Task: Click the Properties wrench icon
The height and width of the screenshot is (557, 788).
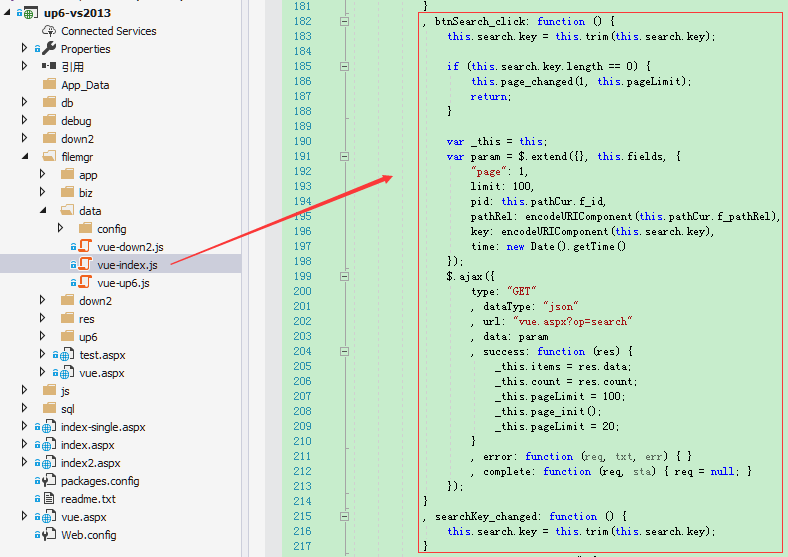Action: pyautogui.click(x=49, y=49)
